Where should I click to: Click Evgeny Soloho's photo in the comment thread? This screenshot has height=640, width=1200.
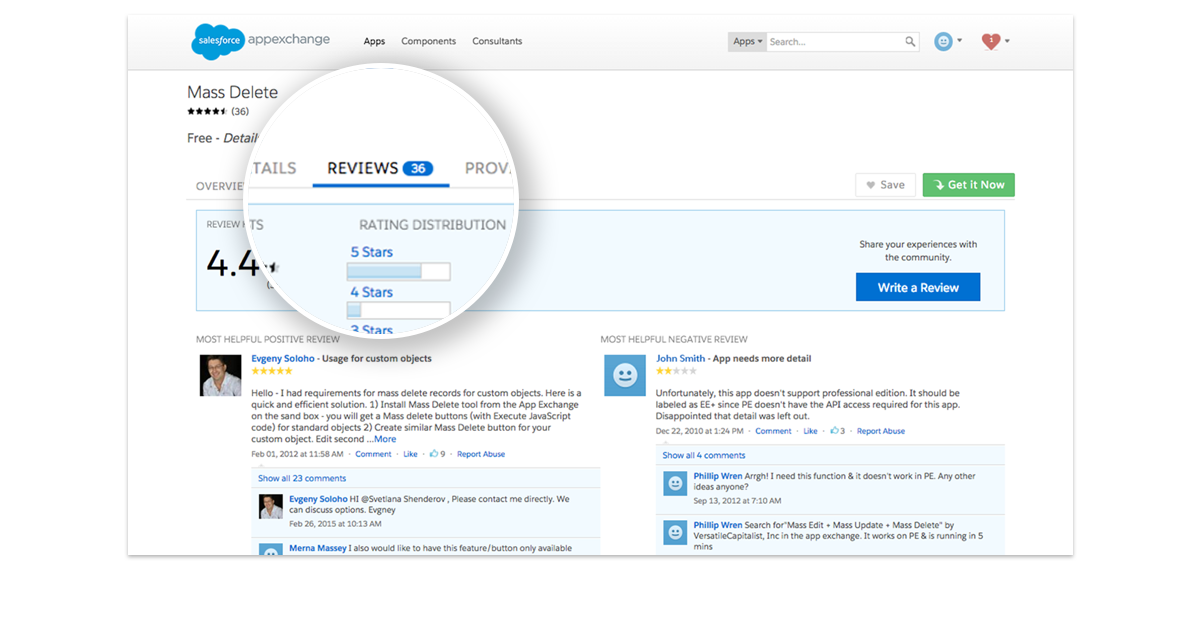click(271, 506)
